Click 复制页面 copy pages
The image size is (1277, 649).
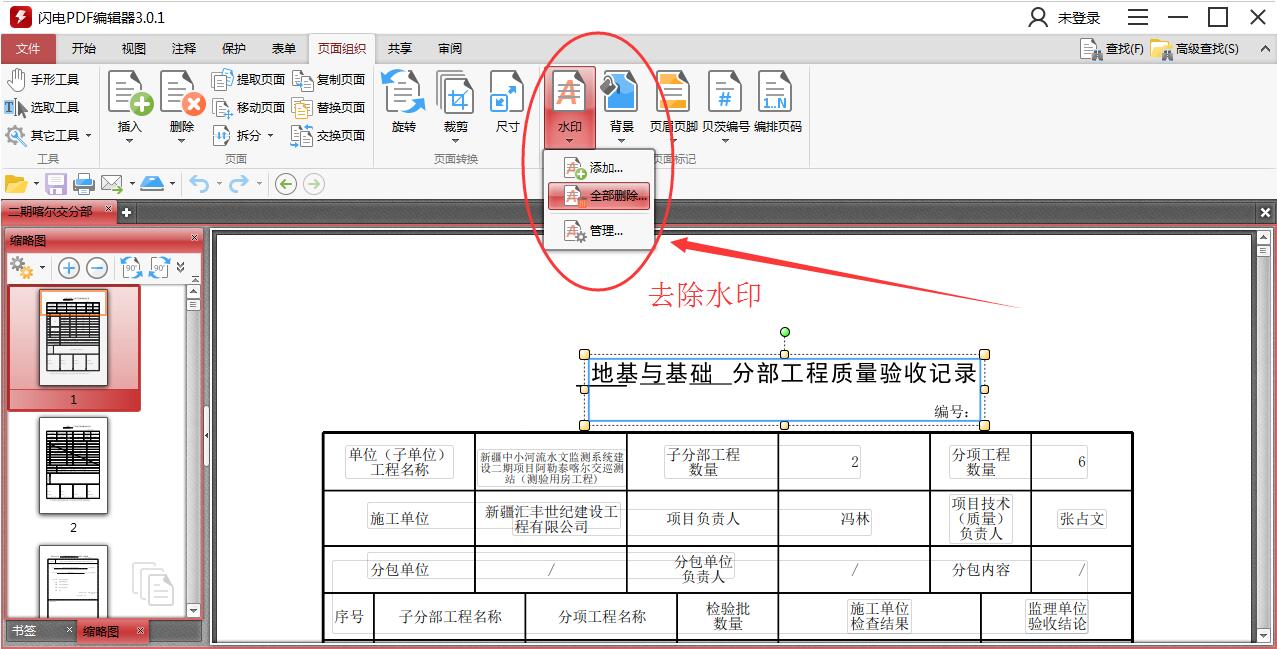coord(328,79)
